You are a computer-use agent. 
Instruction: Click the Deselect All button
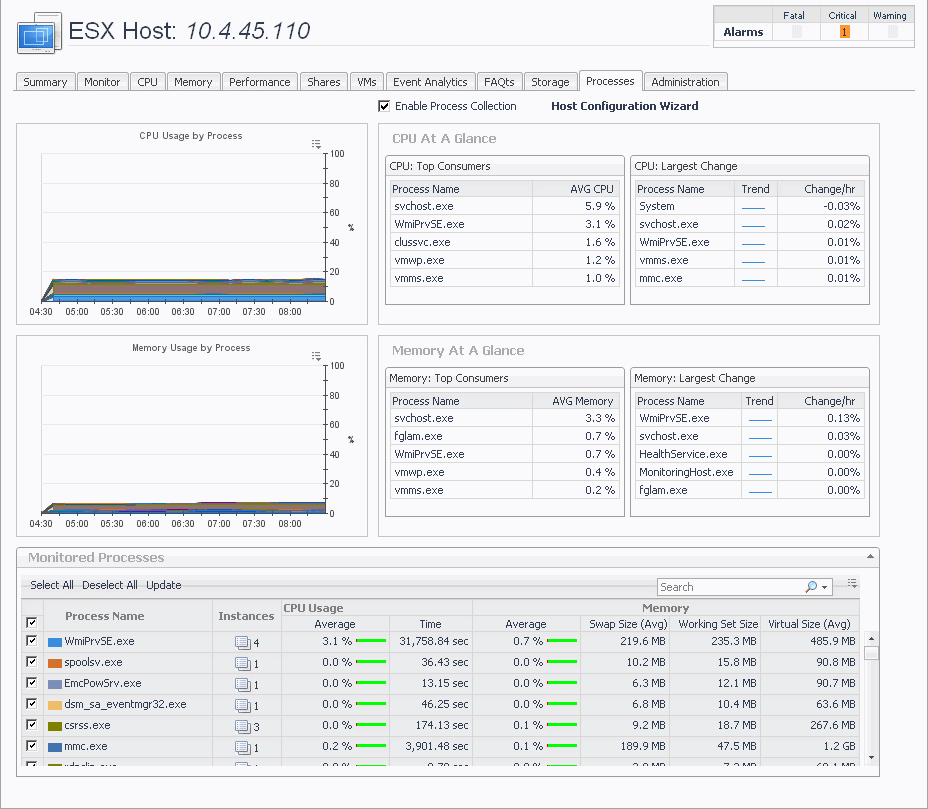click(x=110, y=585)
